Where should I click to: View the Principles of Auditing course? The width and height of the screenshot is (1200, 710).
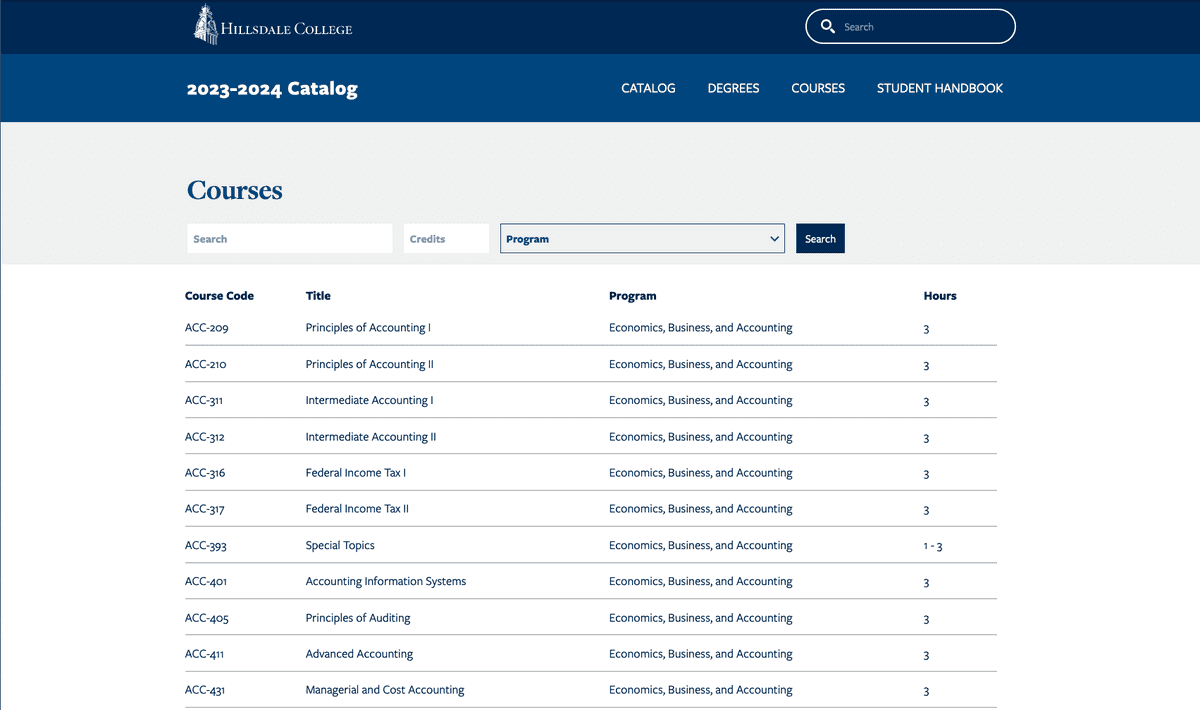click(x=358, y=617)
